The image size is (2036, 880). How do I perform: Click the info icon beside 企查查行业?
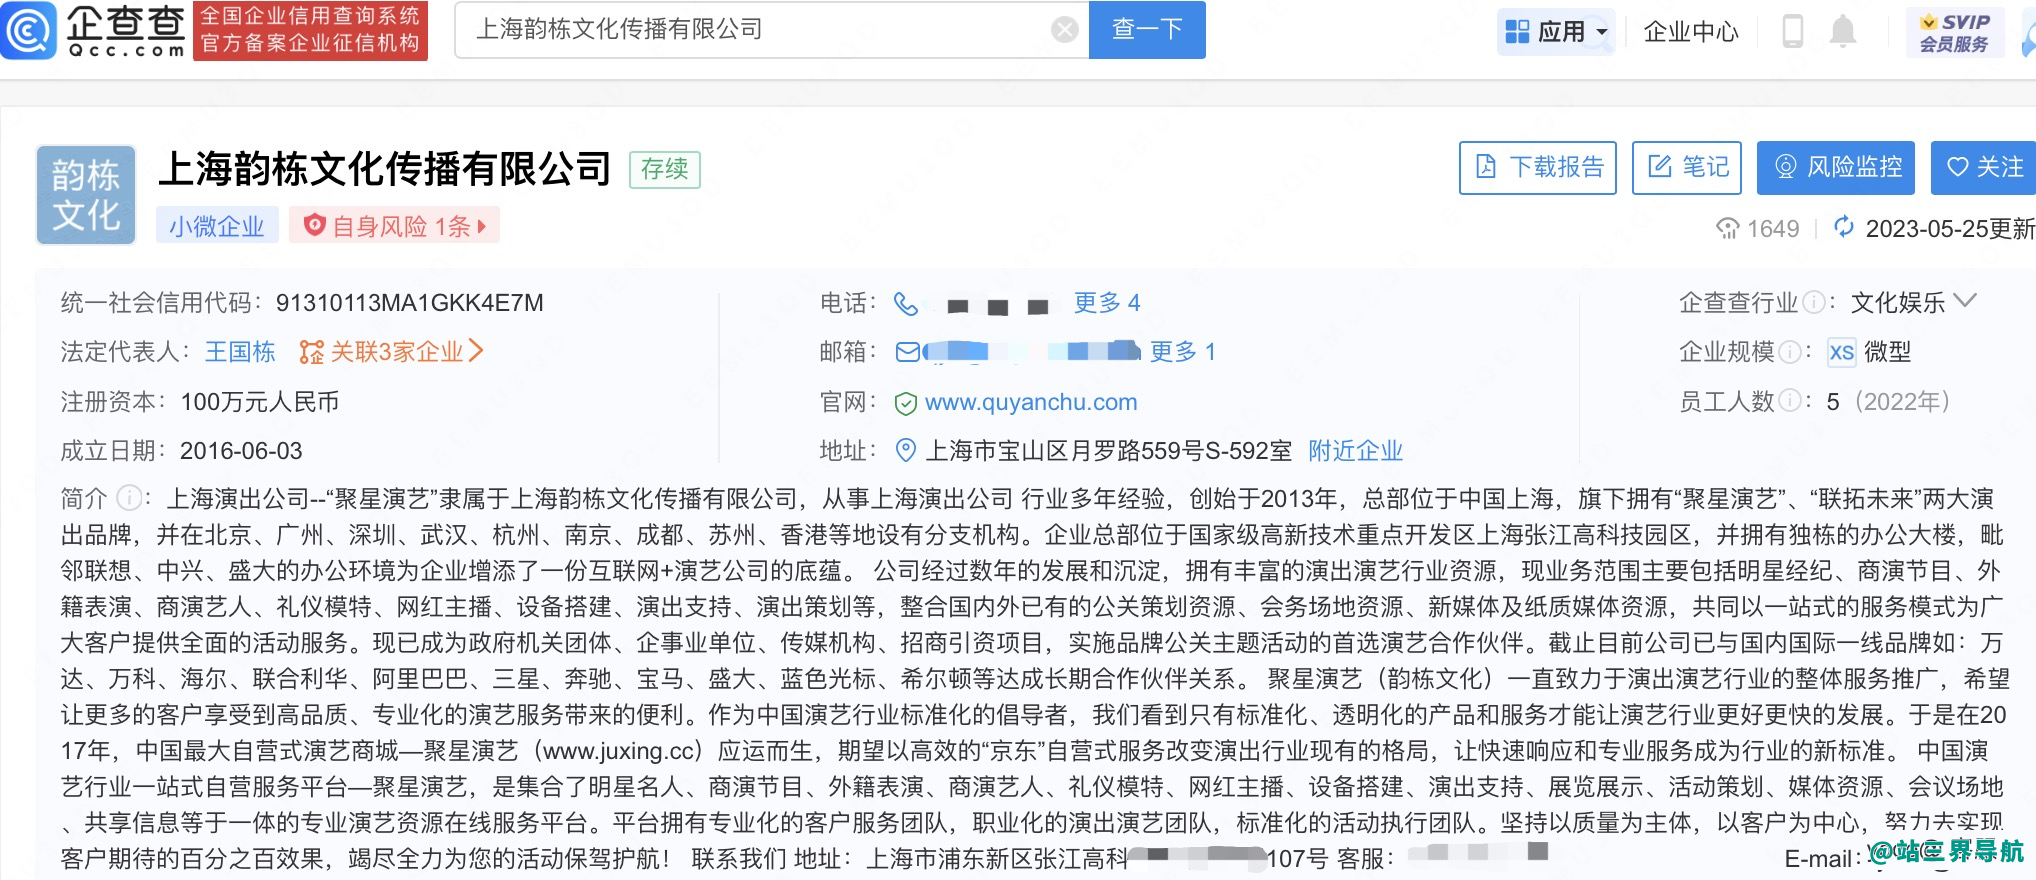pos(1813,302)
